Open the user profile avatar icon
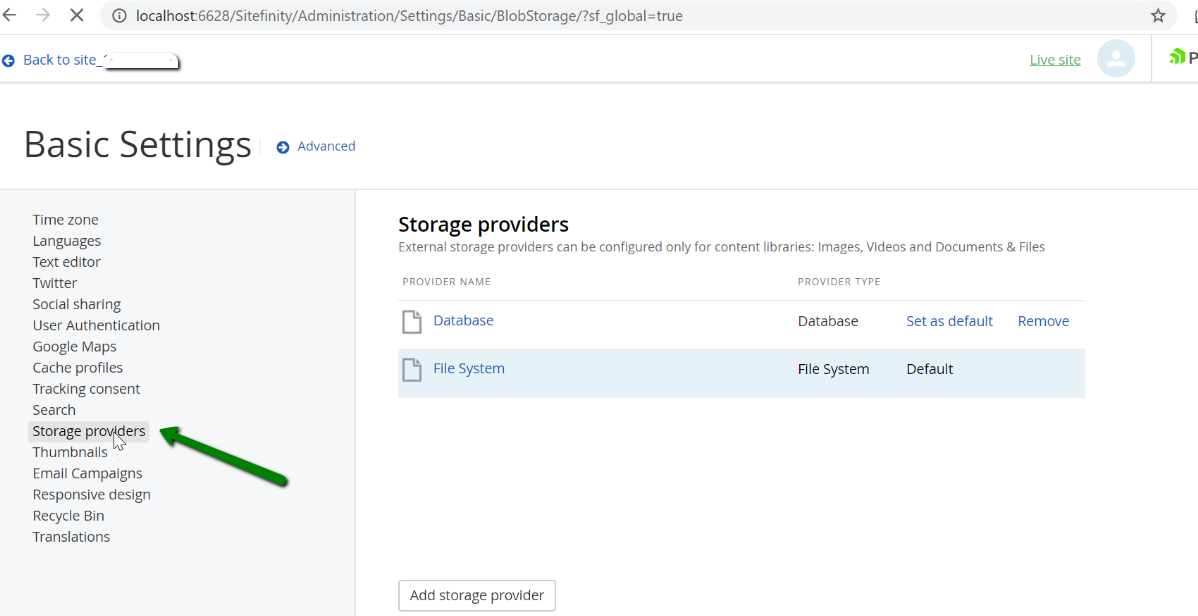 [1116, 58]
